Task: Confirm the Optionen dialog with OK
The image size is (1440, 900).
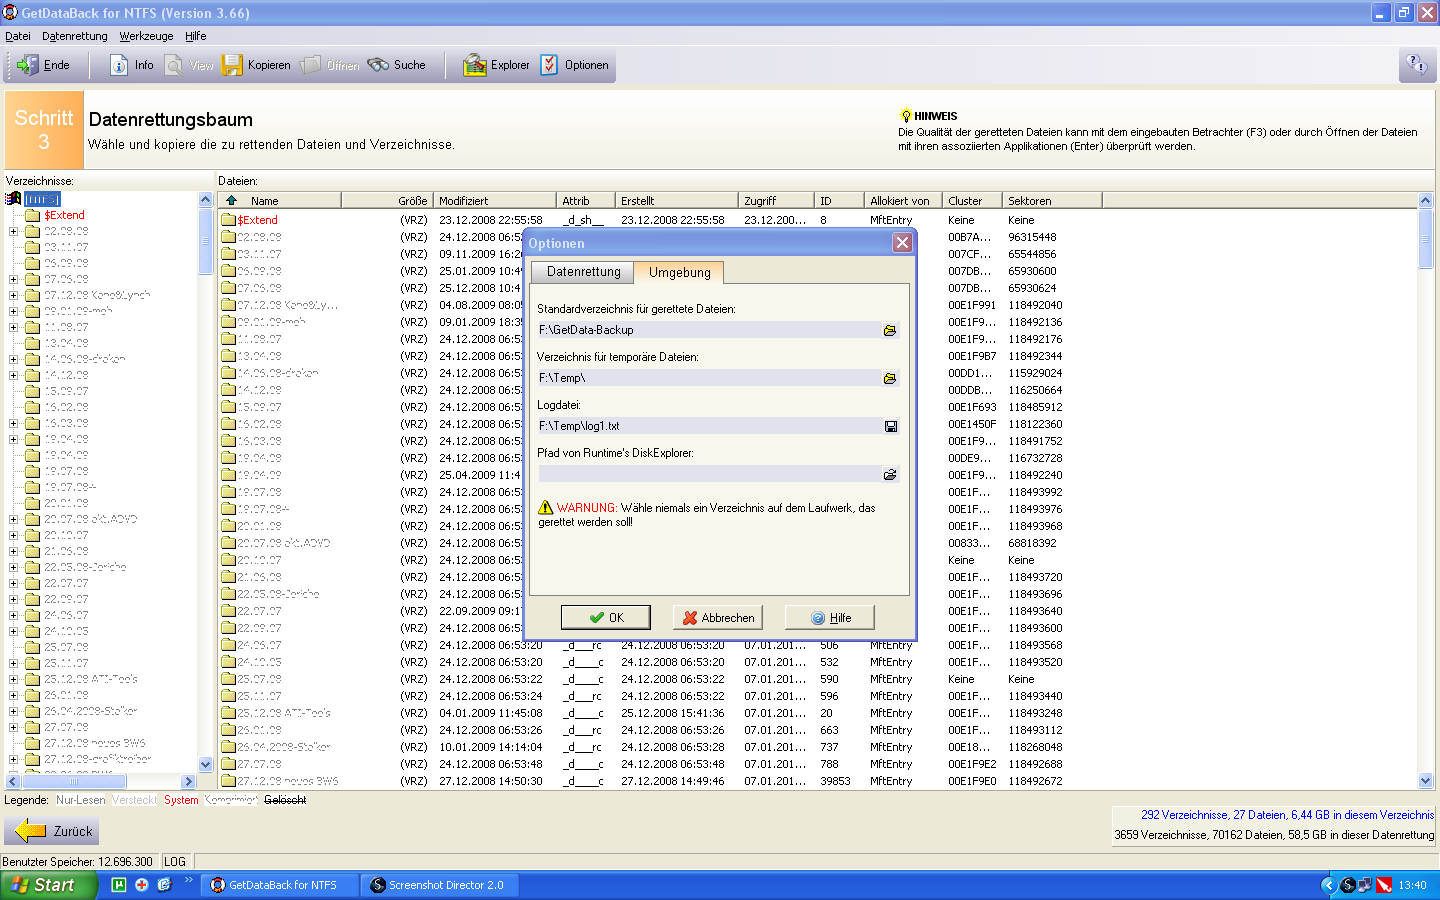Action: [606, 617]
